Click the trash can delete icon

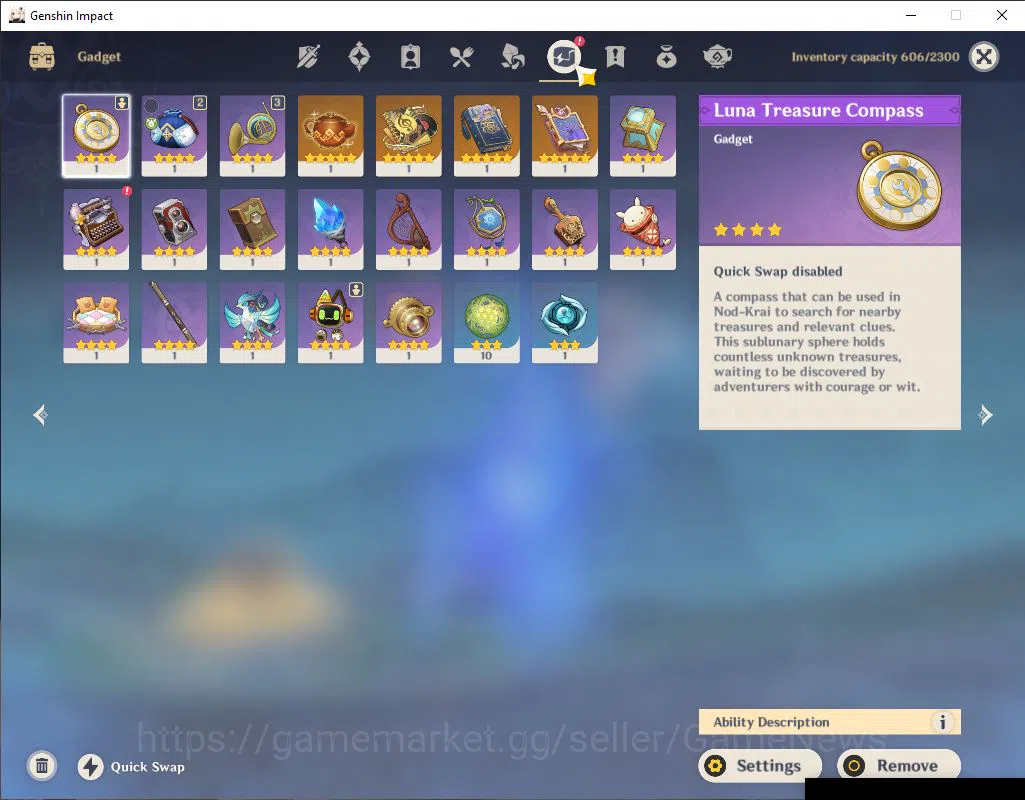pos(42,766)
